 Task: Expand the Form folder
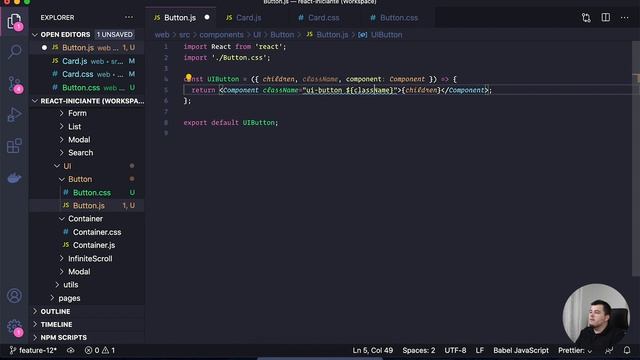(x=77, y=113)
